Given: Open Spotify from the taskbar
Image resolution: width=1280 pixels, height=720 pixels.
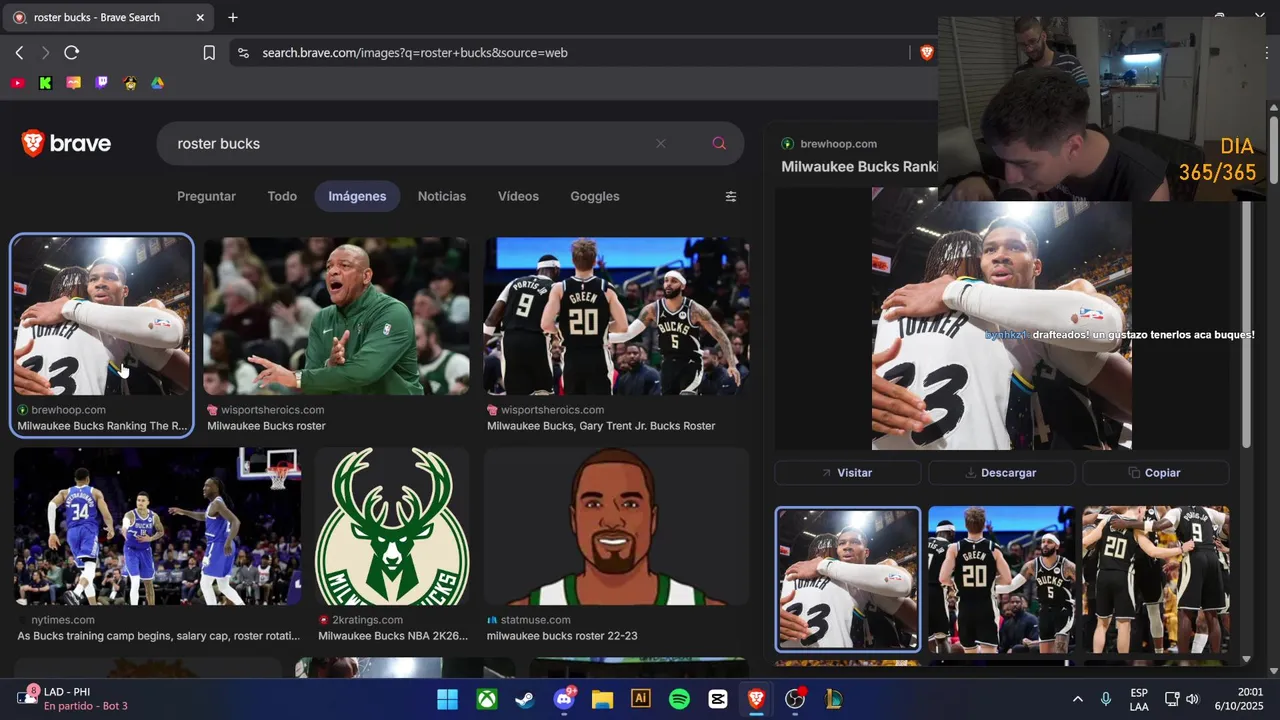Looking at the screenshot, I should pos(679,699).
